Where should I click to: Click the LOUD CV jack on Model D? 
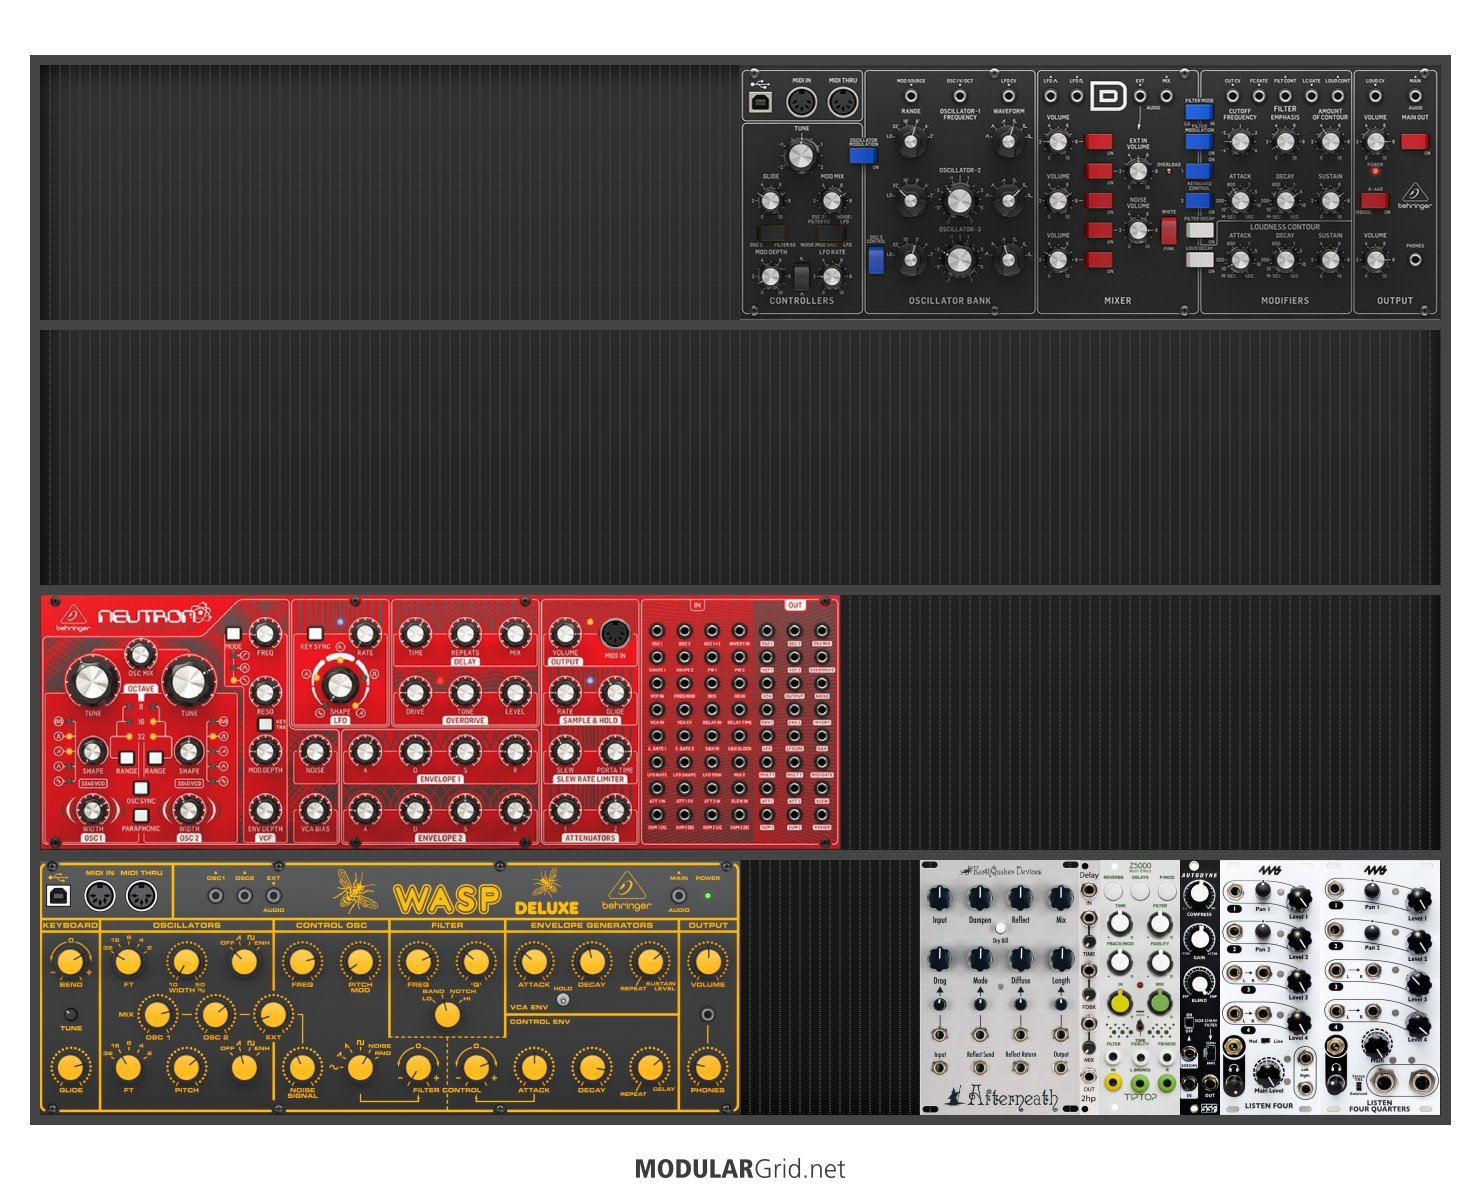coord(1375,96)
